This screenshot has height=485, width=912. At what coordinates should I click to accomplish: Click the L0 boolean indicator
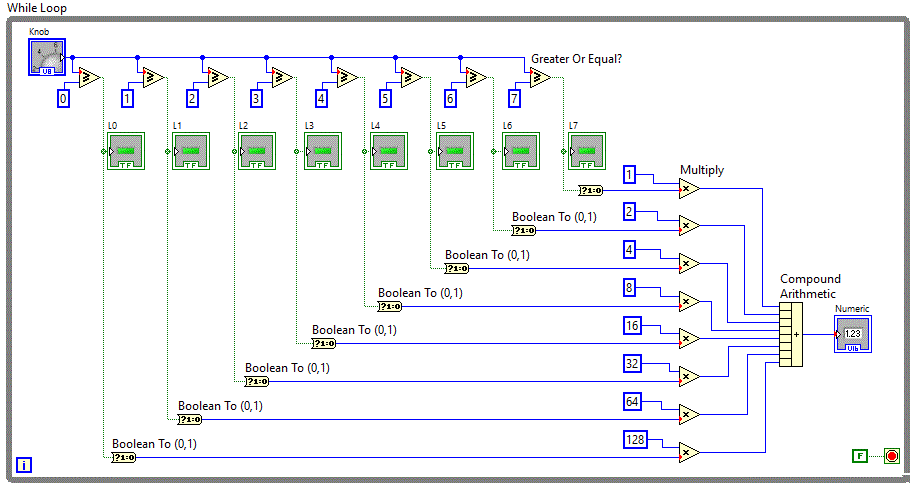pos(126,151)
